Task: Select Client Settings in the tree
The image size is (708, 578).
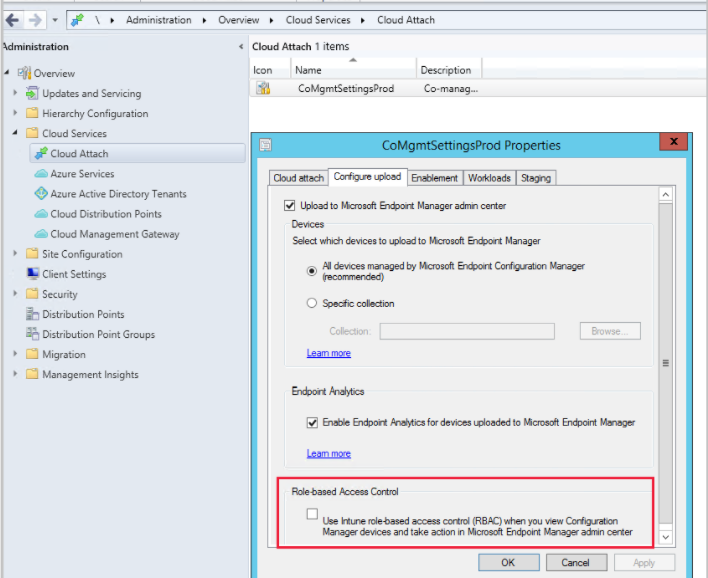Action: tap(74, 274)
